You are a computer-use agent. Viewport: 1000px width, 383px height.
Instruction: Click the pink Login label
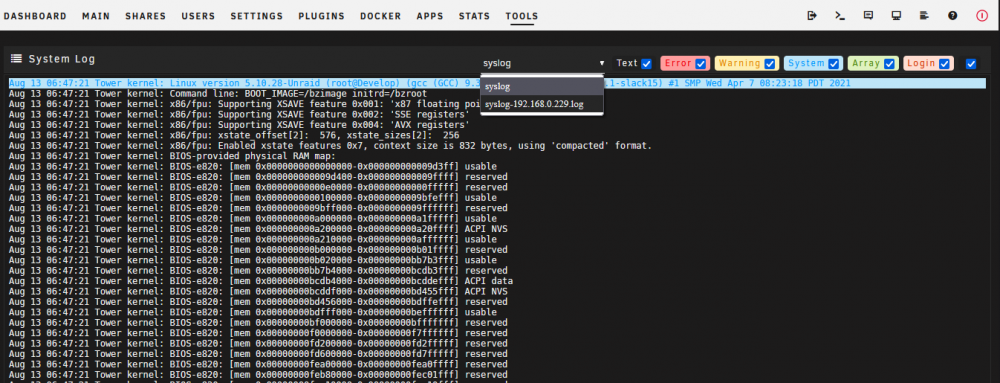coord(921,64)
